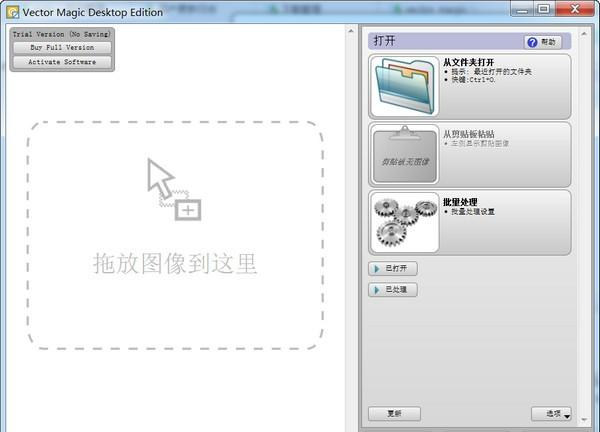Viewport: 600px width, 432px height.
Task: Click the Vector Magic title bar icon
Action: coord(13,12)
